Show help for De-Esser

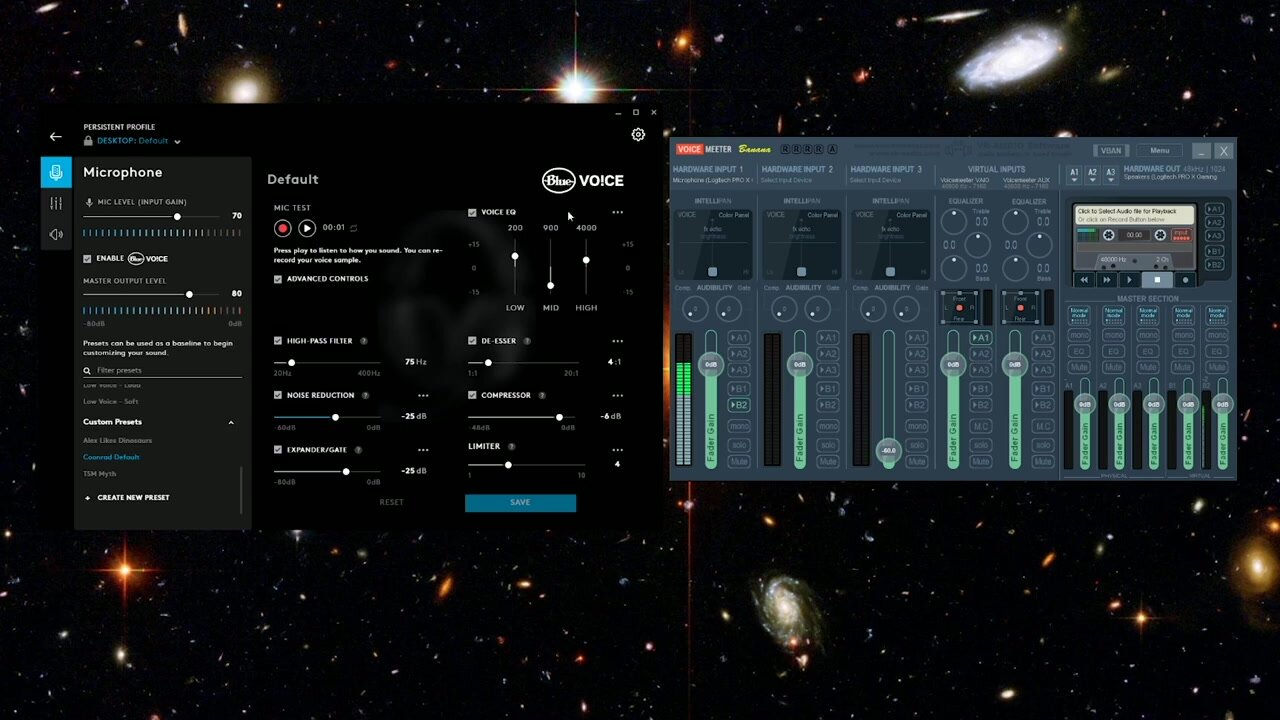[x=527, y=341]
